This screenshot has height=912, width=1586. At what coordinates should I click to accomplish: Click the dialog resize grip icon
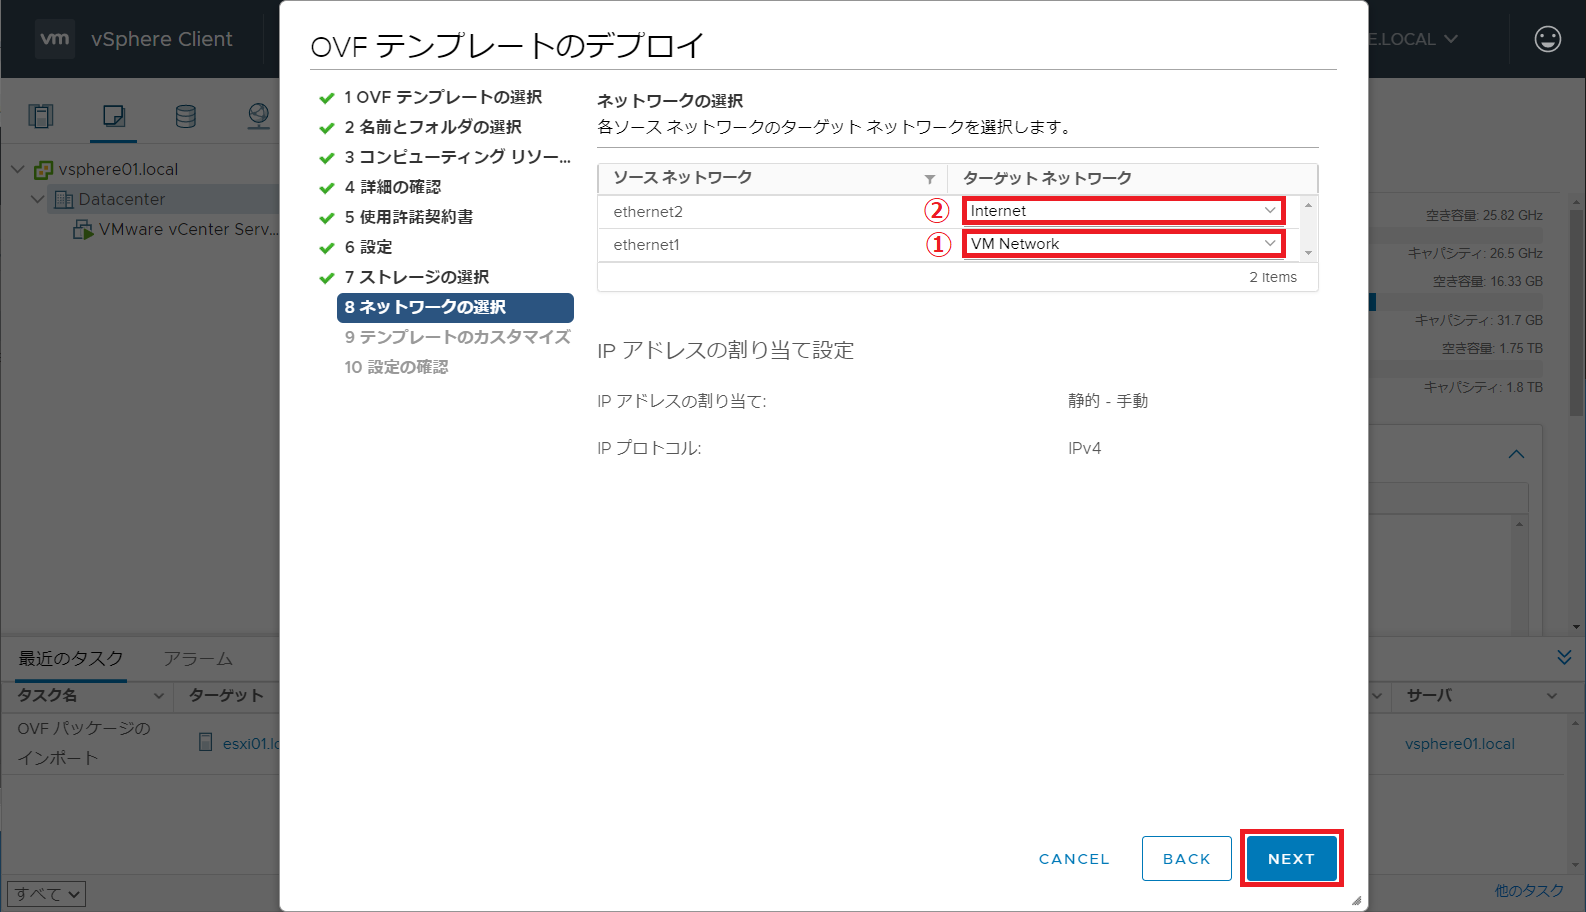[1356, 900]
